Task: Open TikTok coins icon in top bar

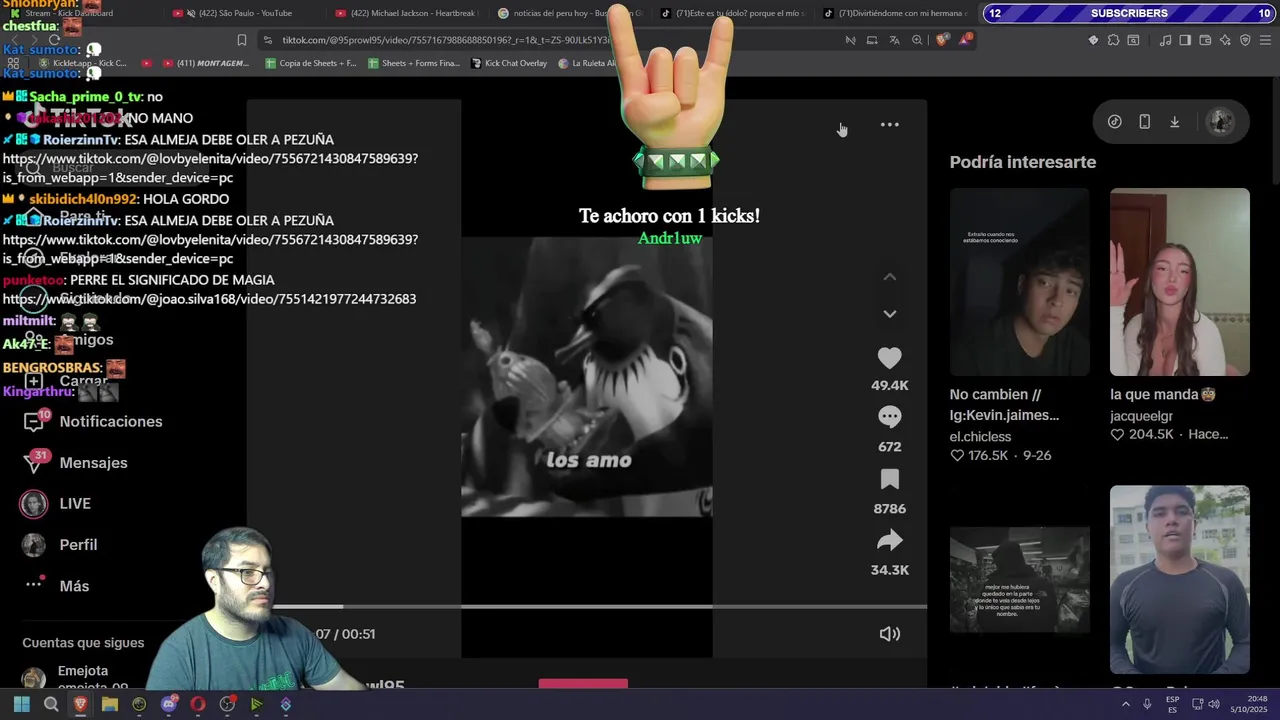Action: coord(1114,121)
